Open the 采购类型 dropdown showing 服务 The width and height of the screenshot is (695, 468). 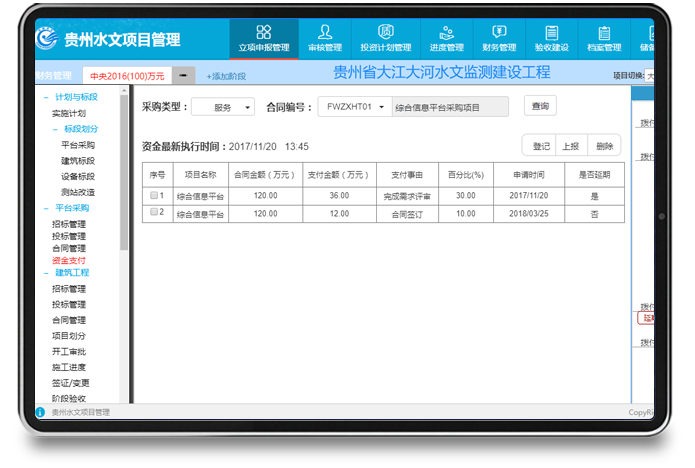point(222,107)
